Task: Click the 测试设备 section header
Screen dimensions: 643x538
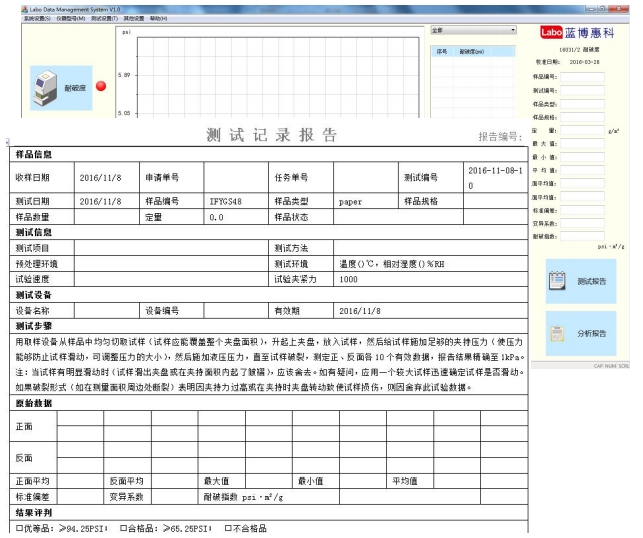Action: tap(34, 295)
